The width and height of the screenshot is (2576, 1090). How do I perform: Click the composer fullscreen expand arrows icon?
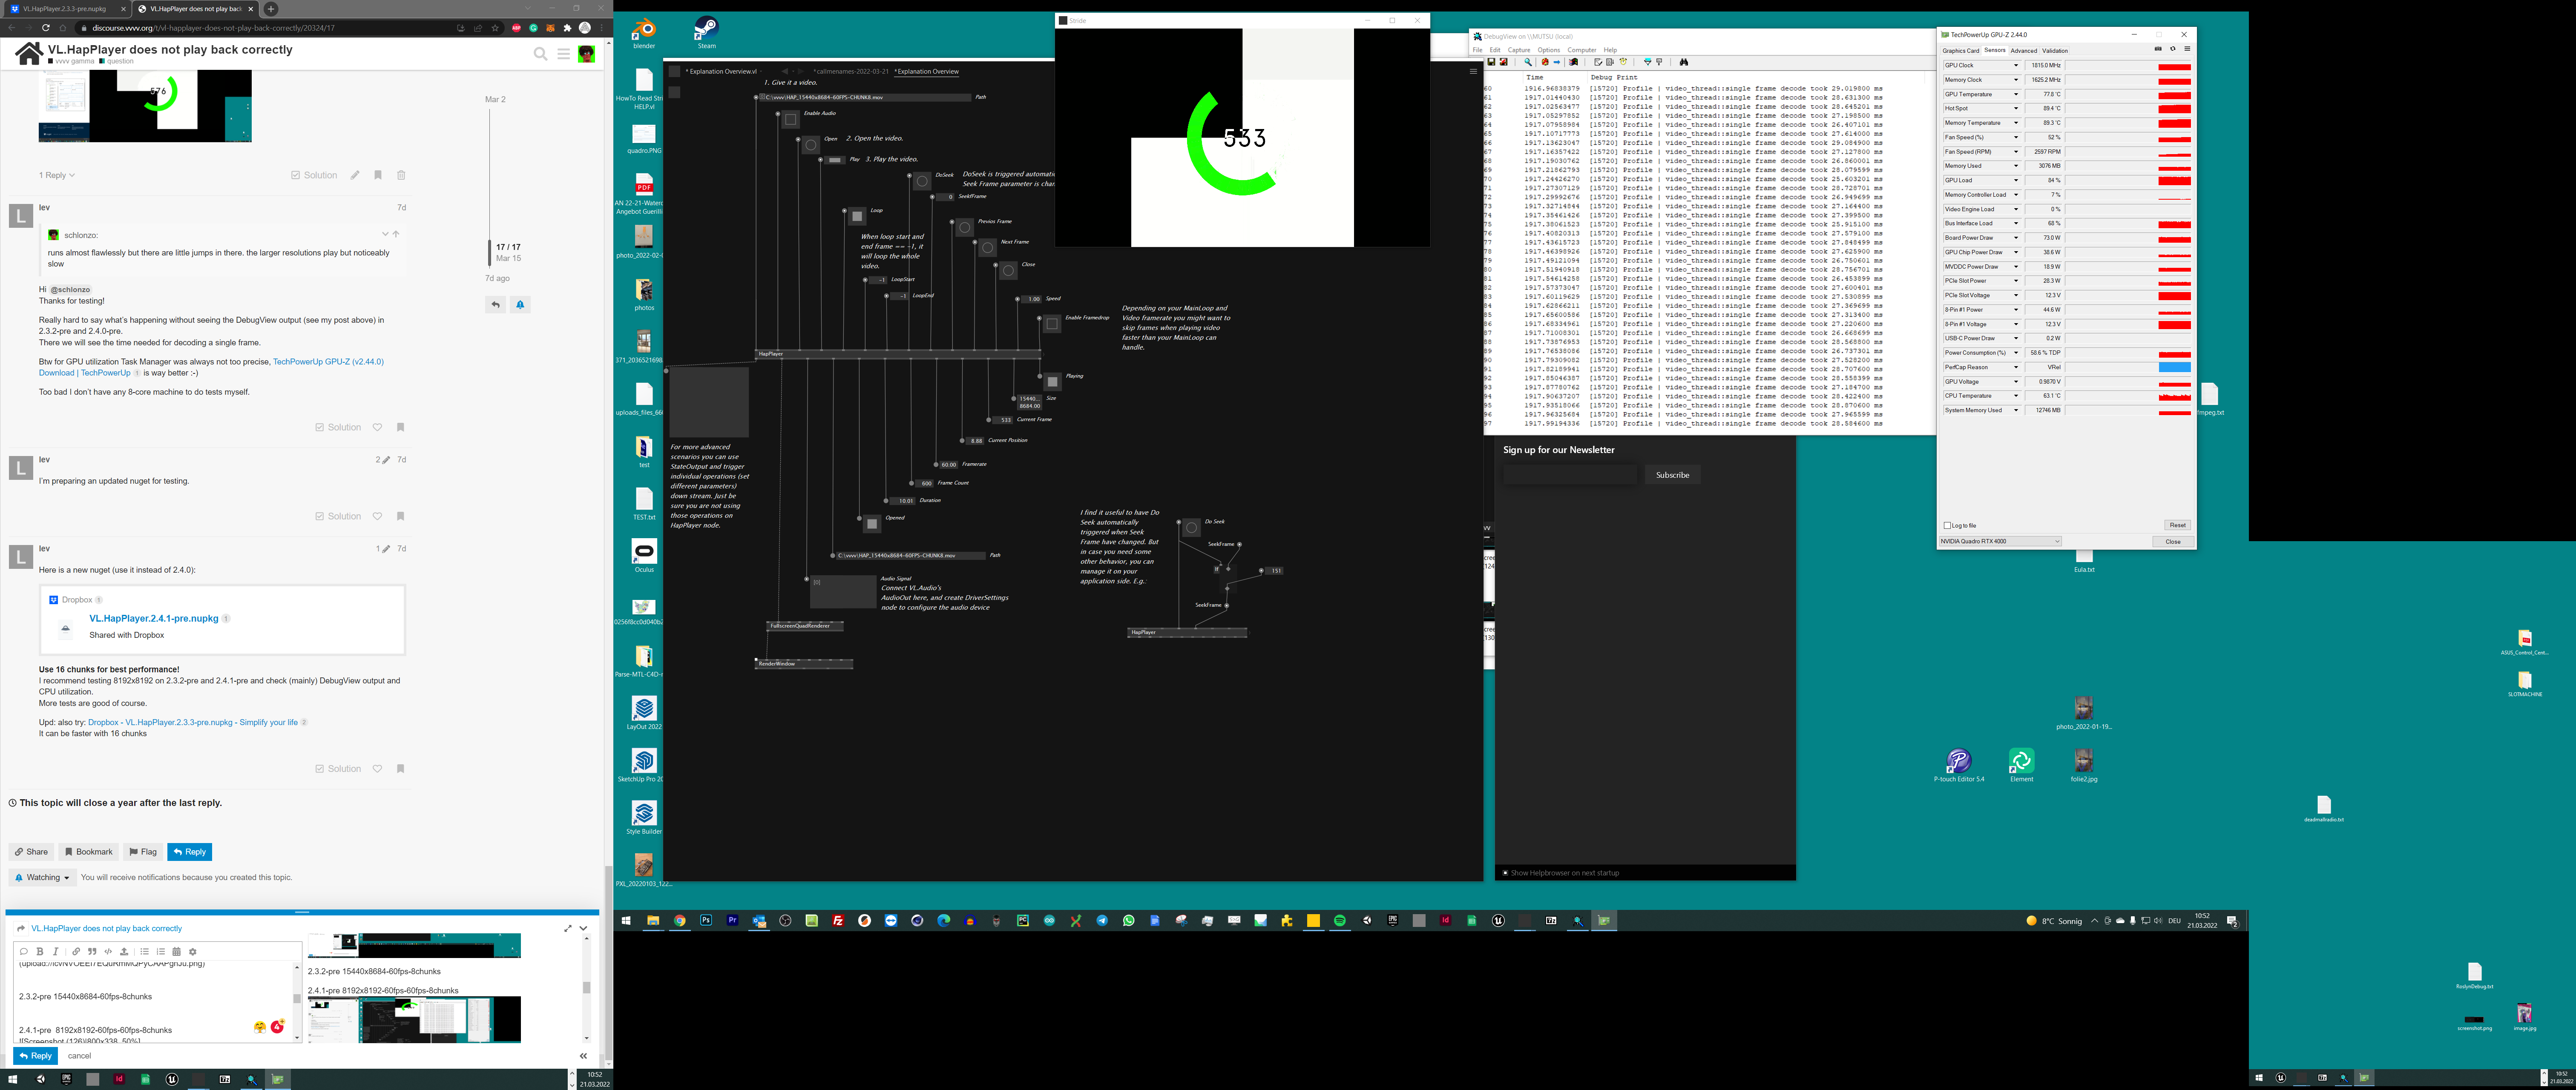coord(568,928)
